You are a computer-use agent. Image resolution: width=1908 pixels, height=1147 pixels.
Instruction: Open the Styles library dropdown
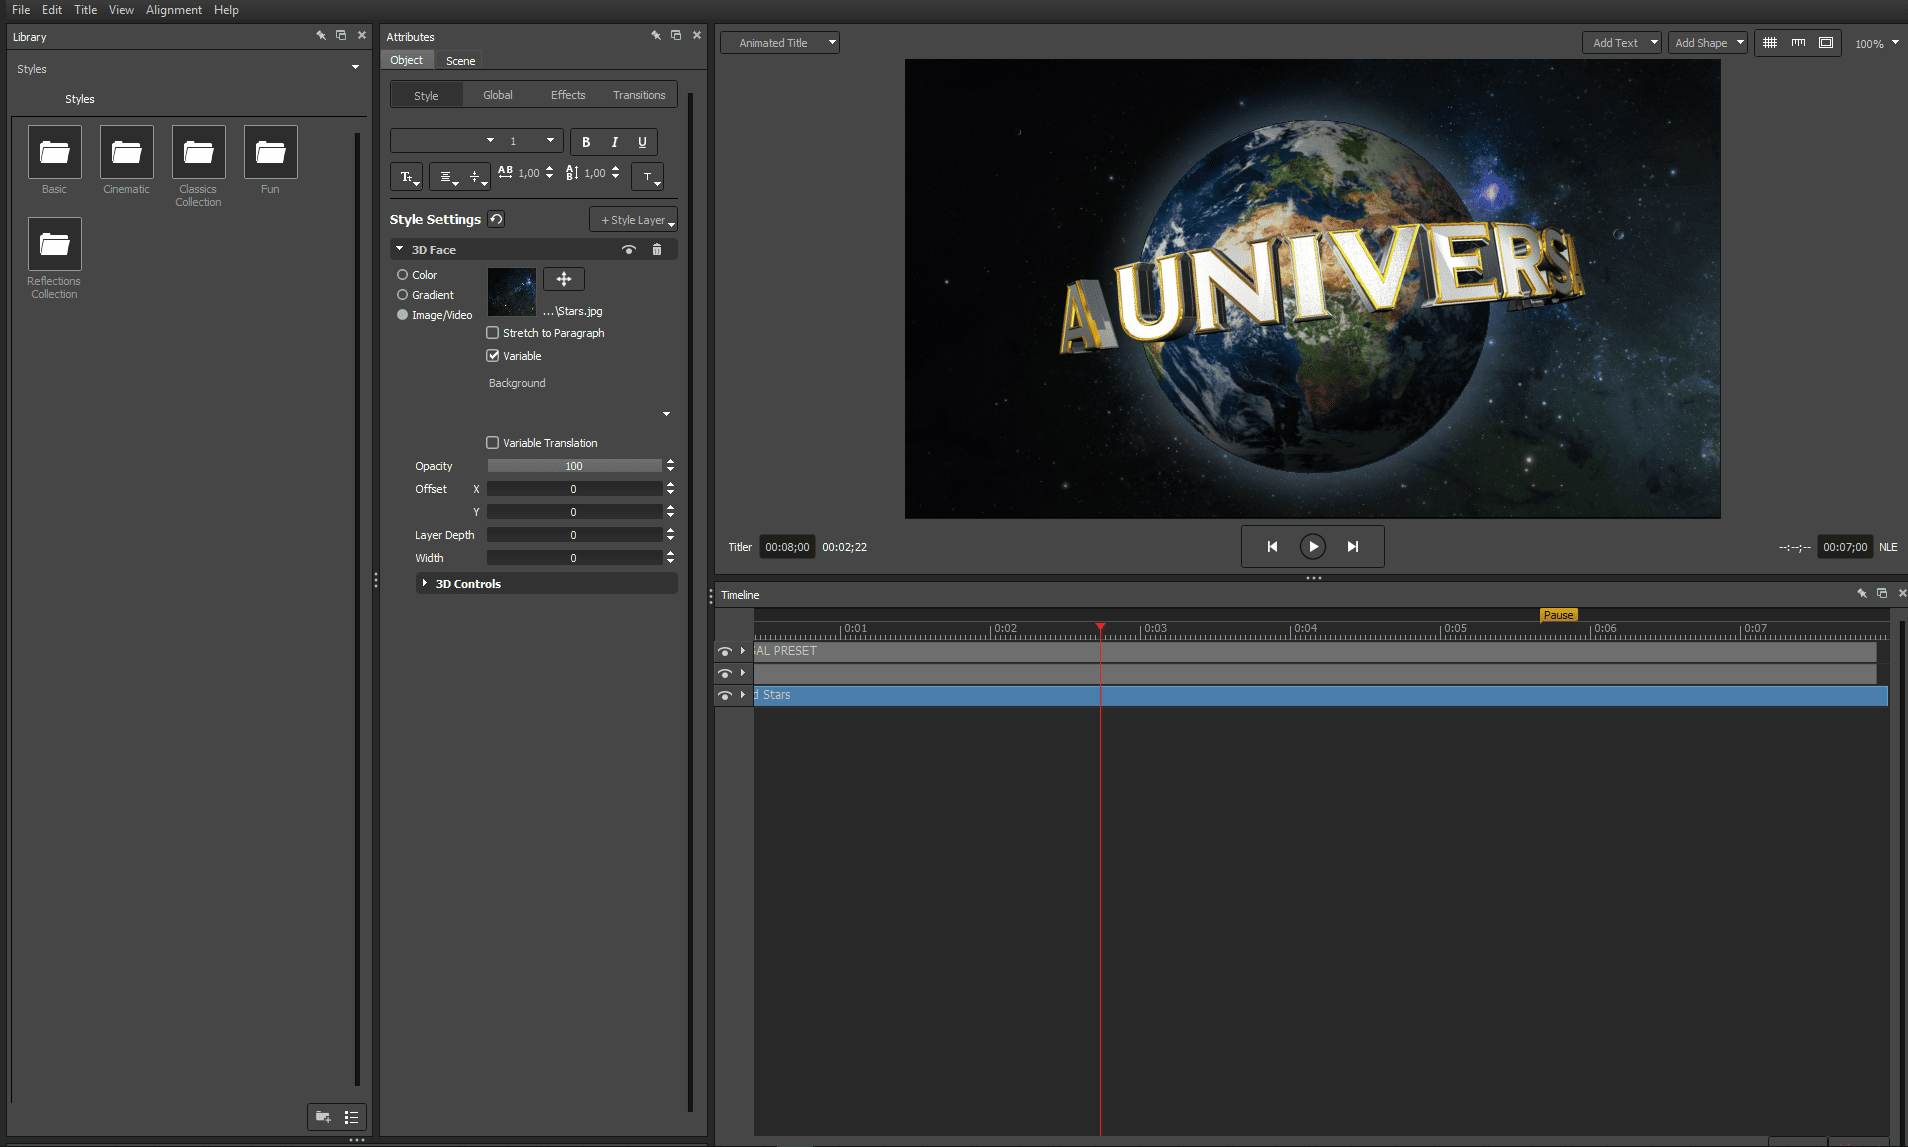355,68
